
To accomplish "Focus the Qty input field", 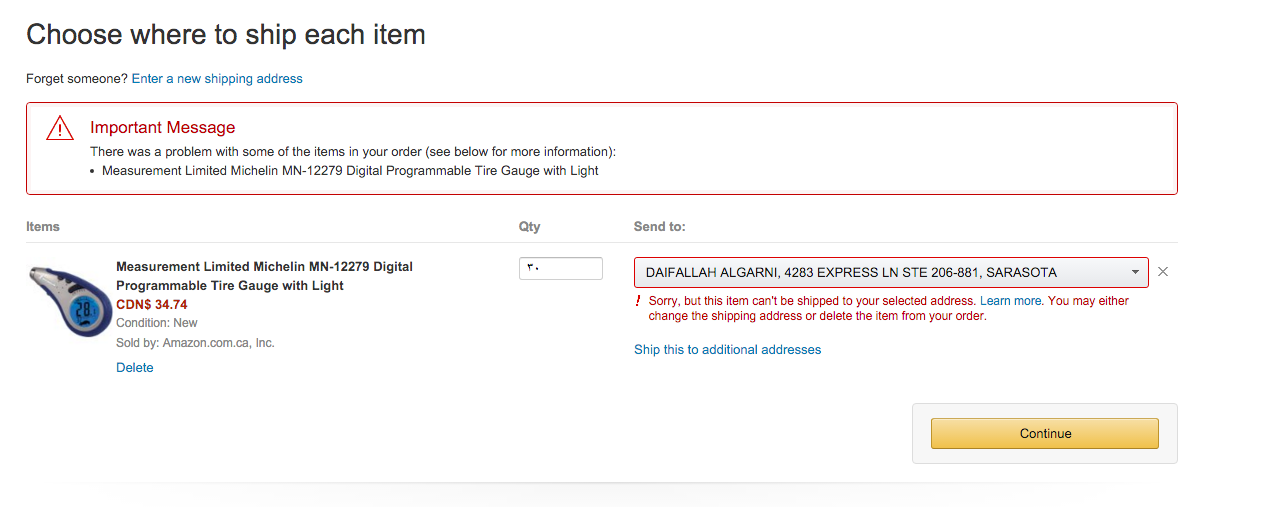I will pos(560,268).
